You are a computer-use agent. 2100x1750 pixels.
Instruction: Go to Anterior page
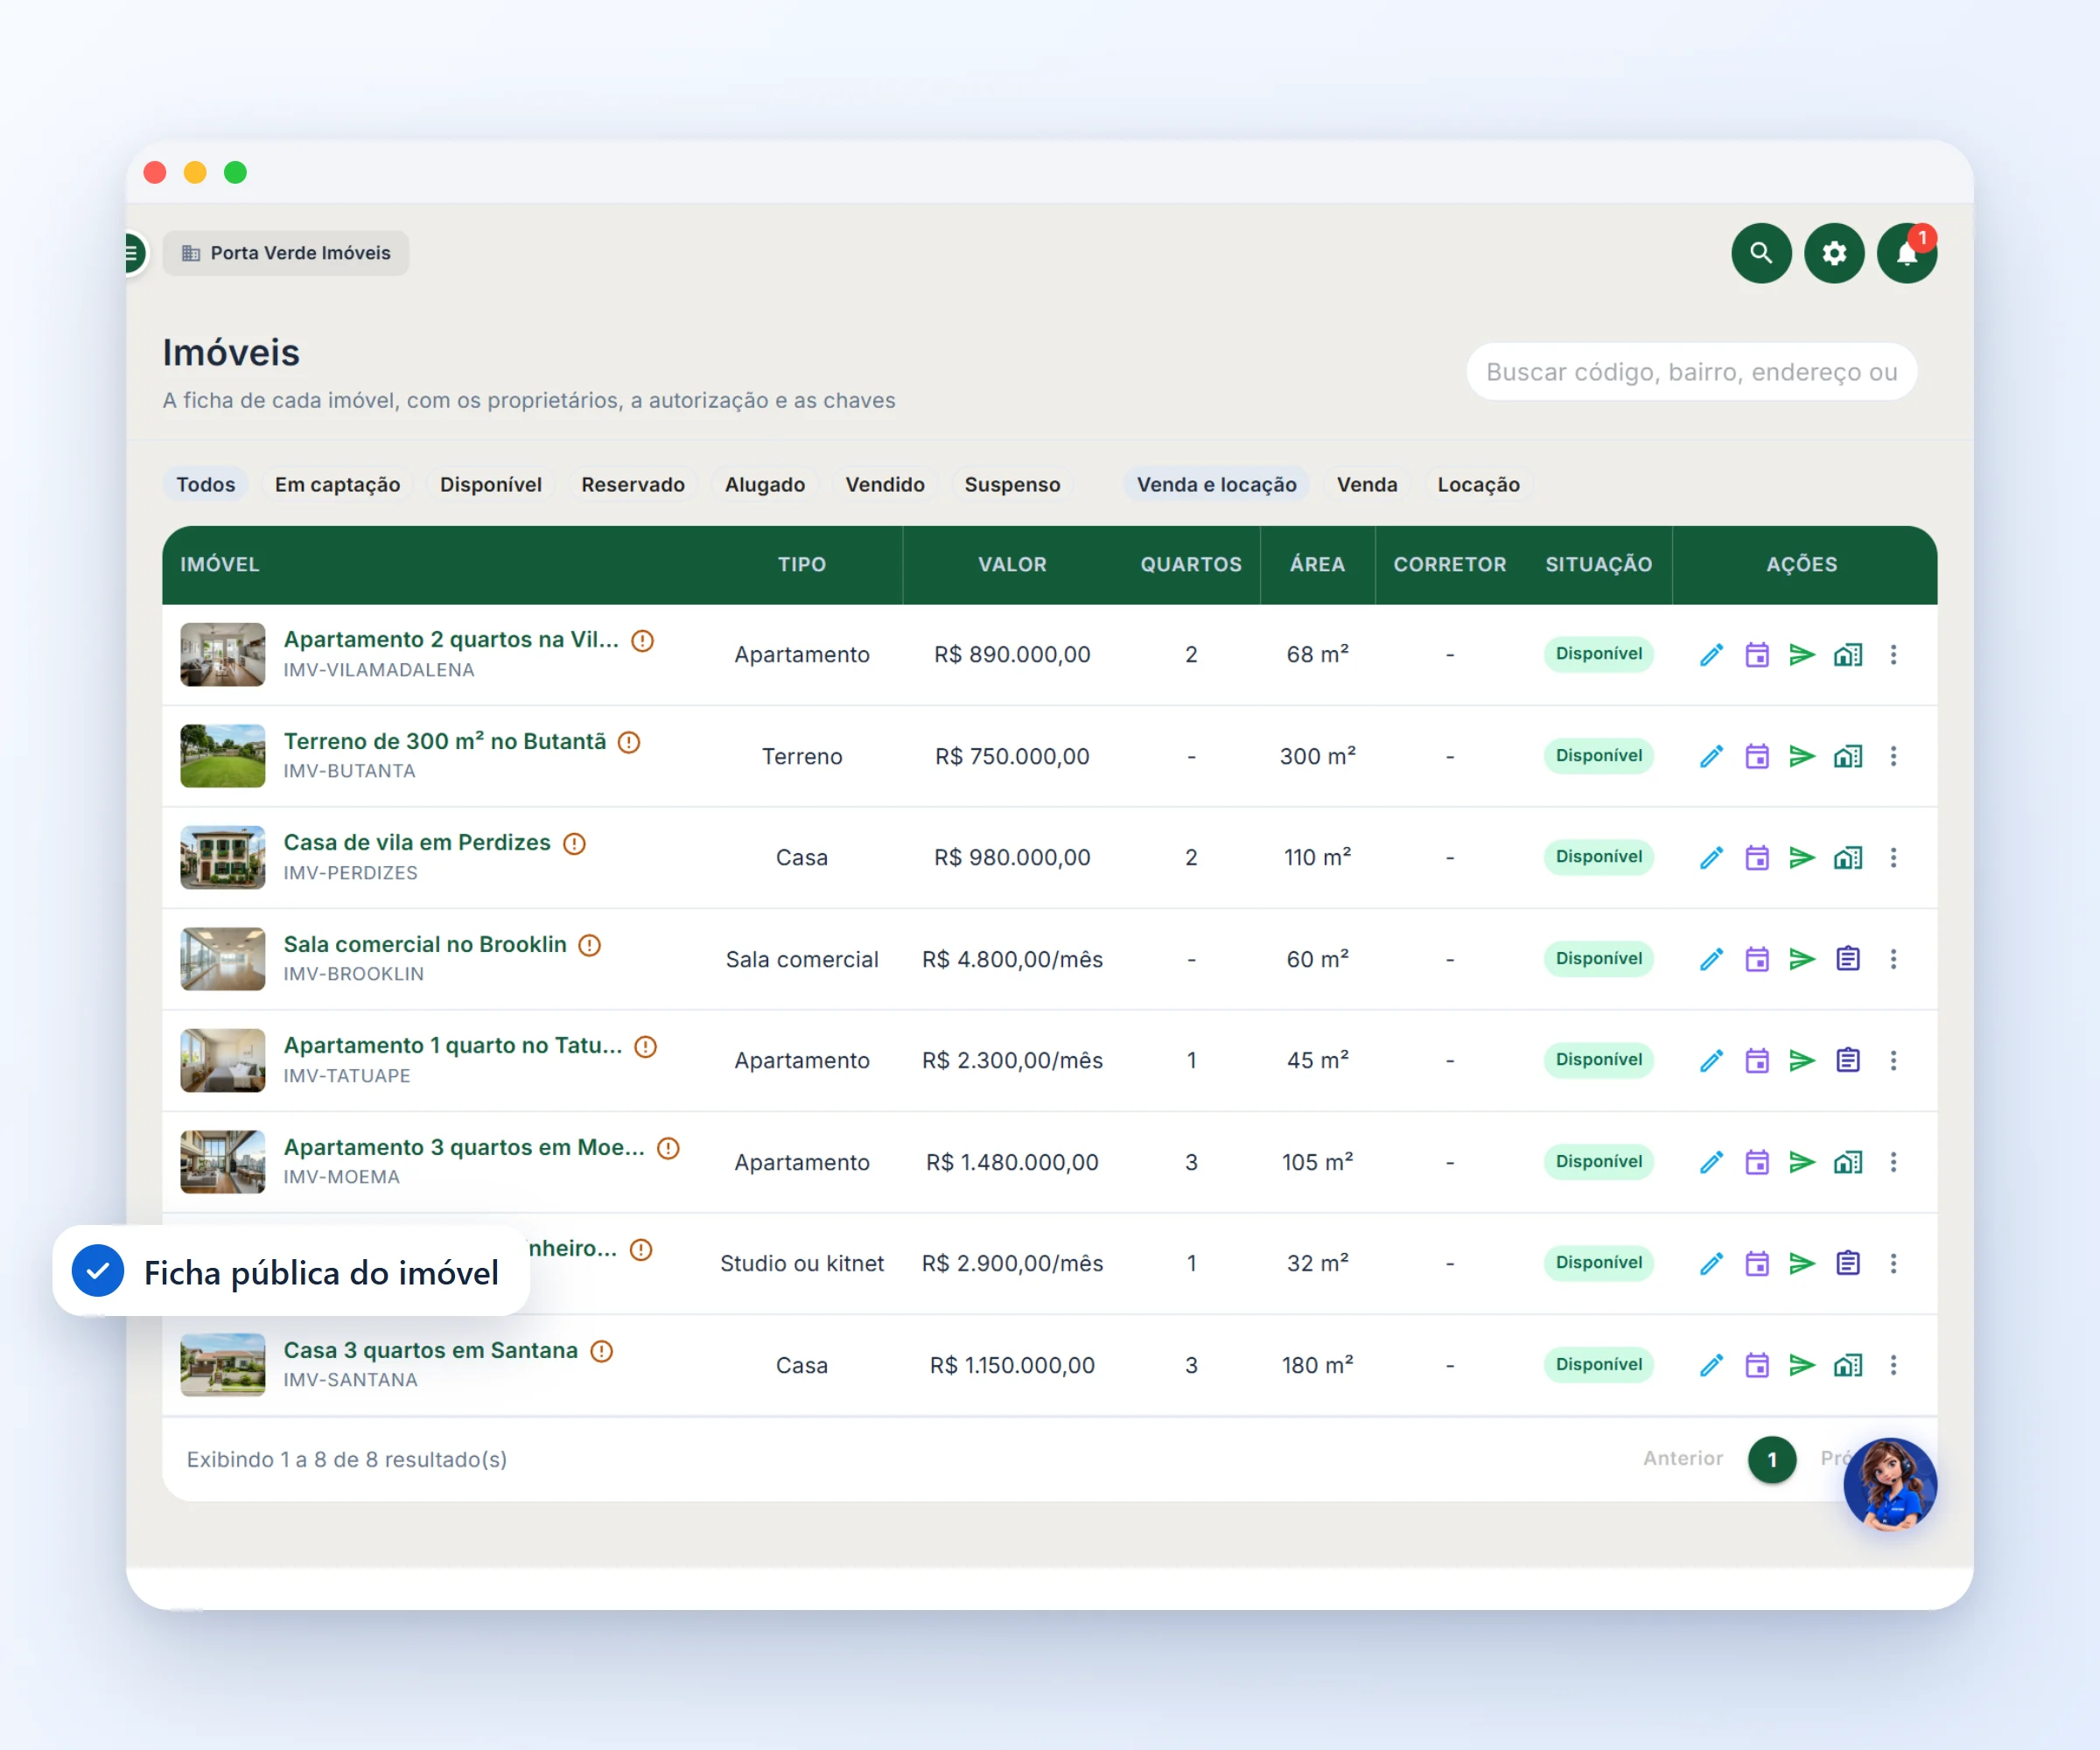tap(1682, 1458)
